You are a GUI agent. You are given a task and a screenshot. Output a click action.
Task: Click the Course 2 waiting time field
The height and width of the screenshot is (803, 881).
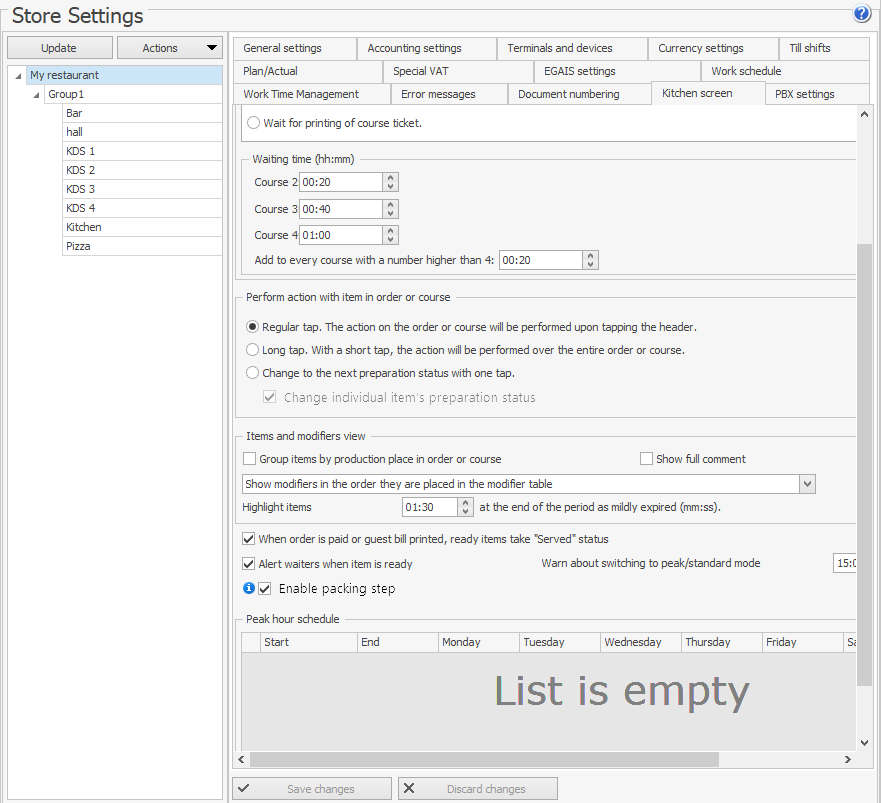(x=340, y=182)
